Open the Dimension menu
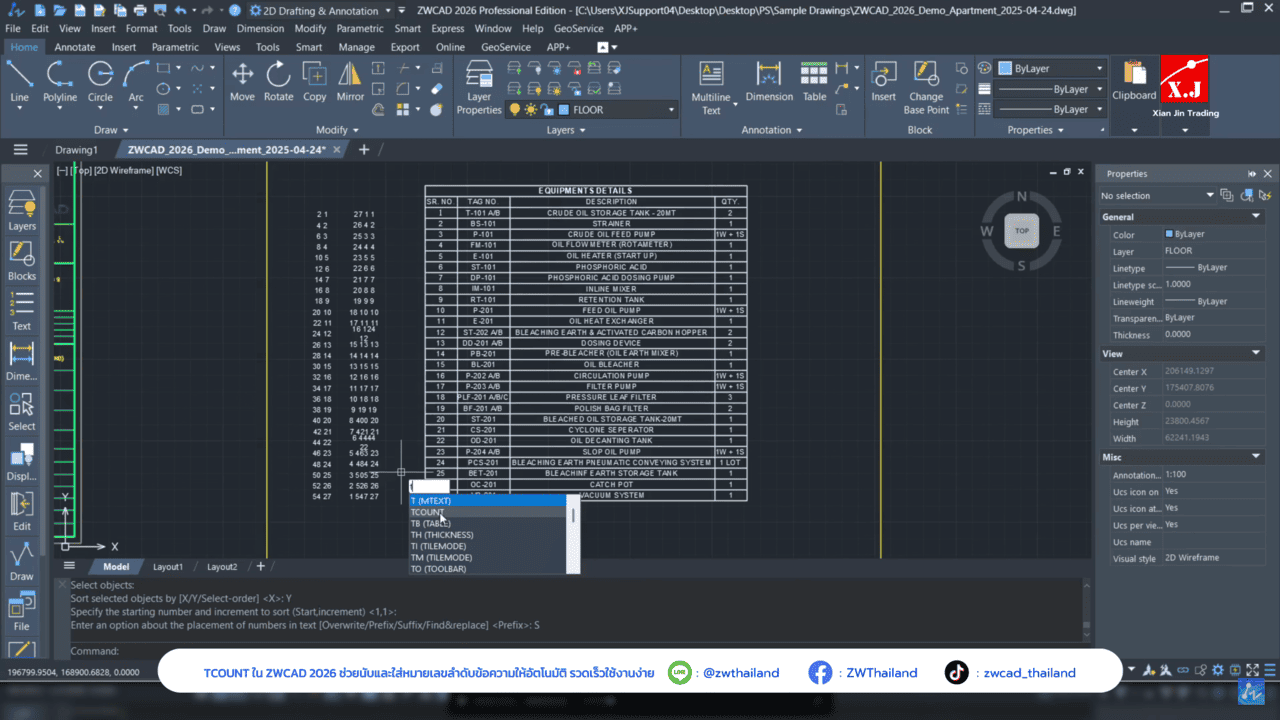Image resolution: width=1280 pixels, height=720 pixels. [260, 29]
